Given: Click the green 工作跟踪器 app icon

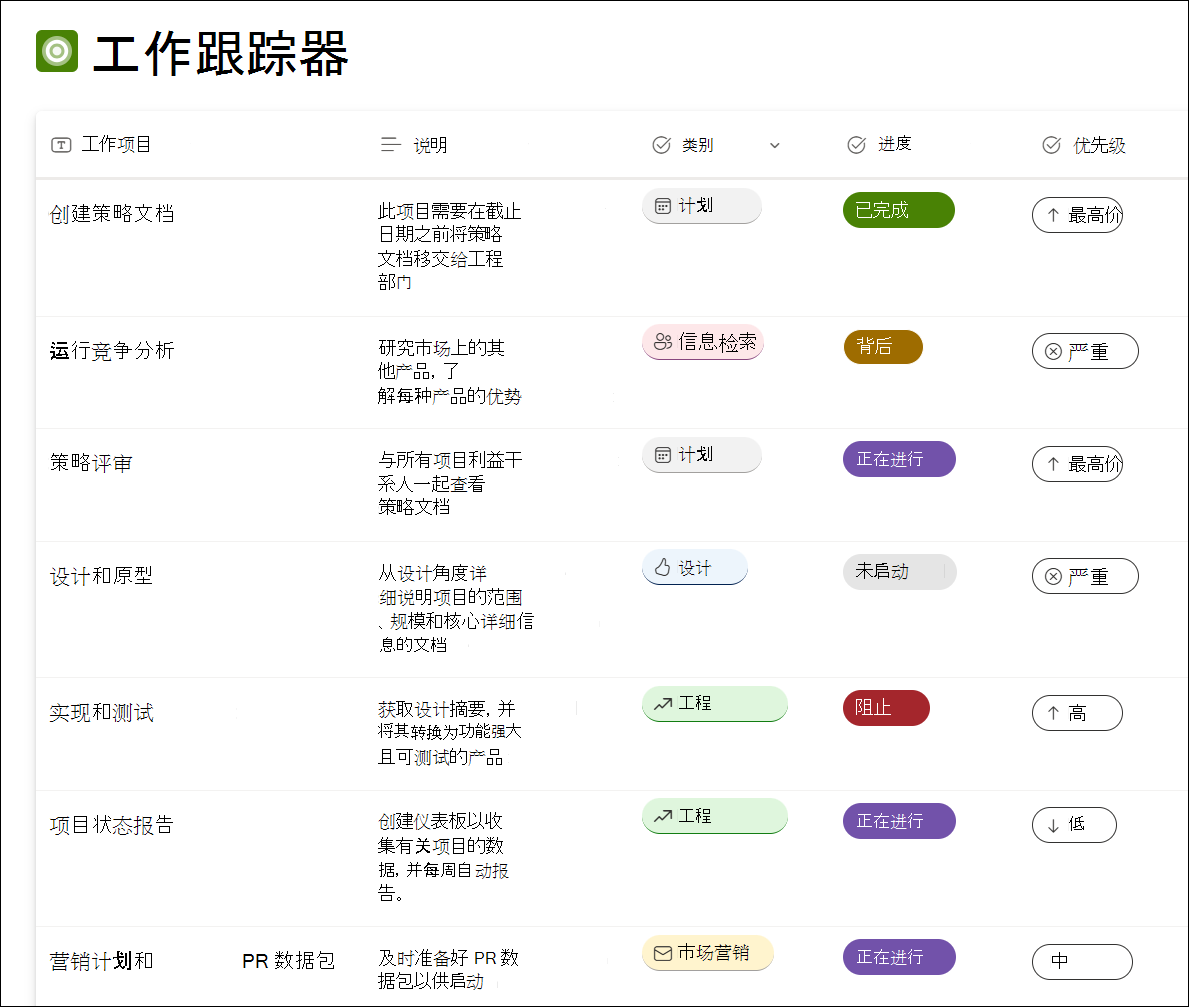Looking at the screenshot, I should point(57,52).
